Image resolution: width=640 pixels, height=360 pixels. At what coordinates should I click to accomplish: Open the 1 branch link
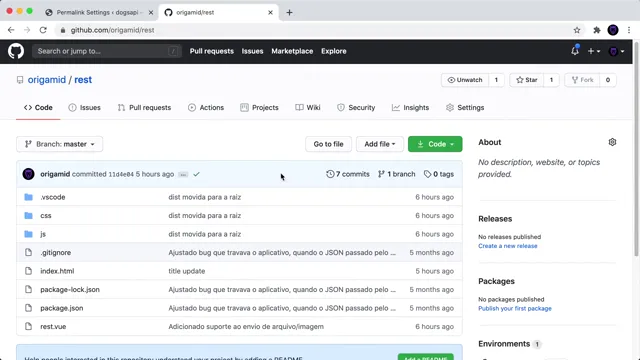pos(396,174)
